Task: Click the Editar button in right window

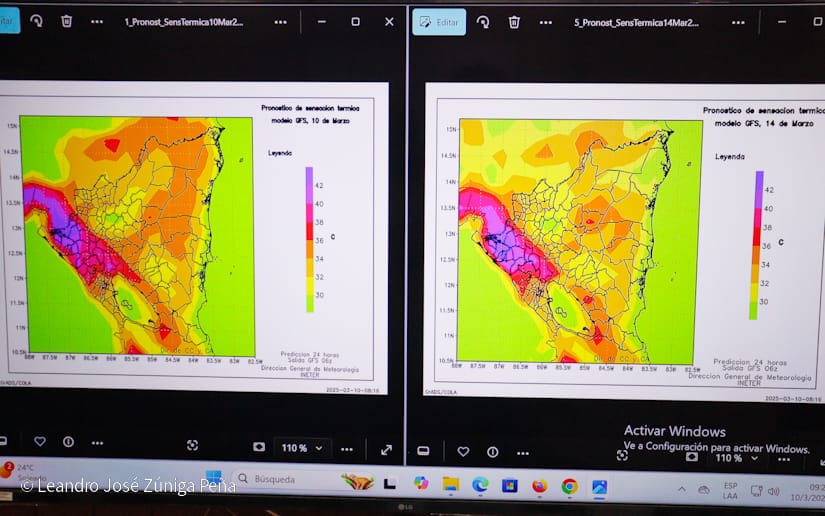Action: (439, 22)
